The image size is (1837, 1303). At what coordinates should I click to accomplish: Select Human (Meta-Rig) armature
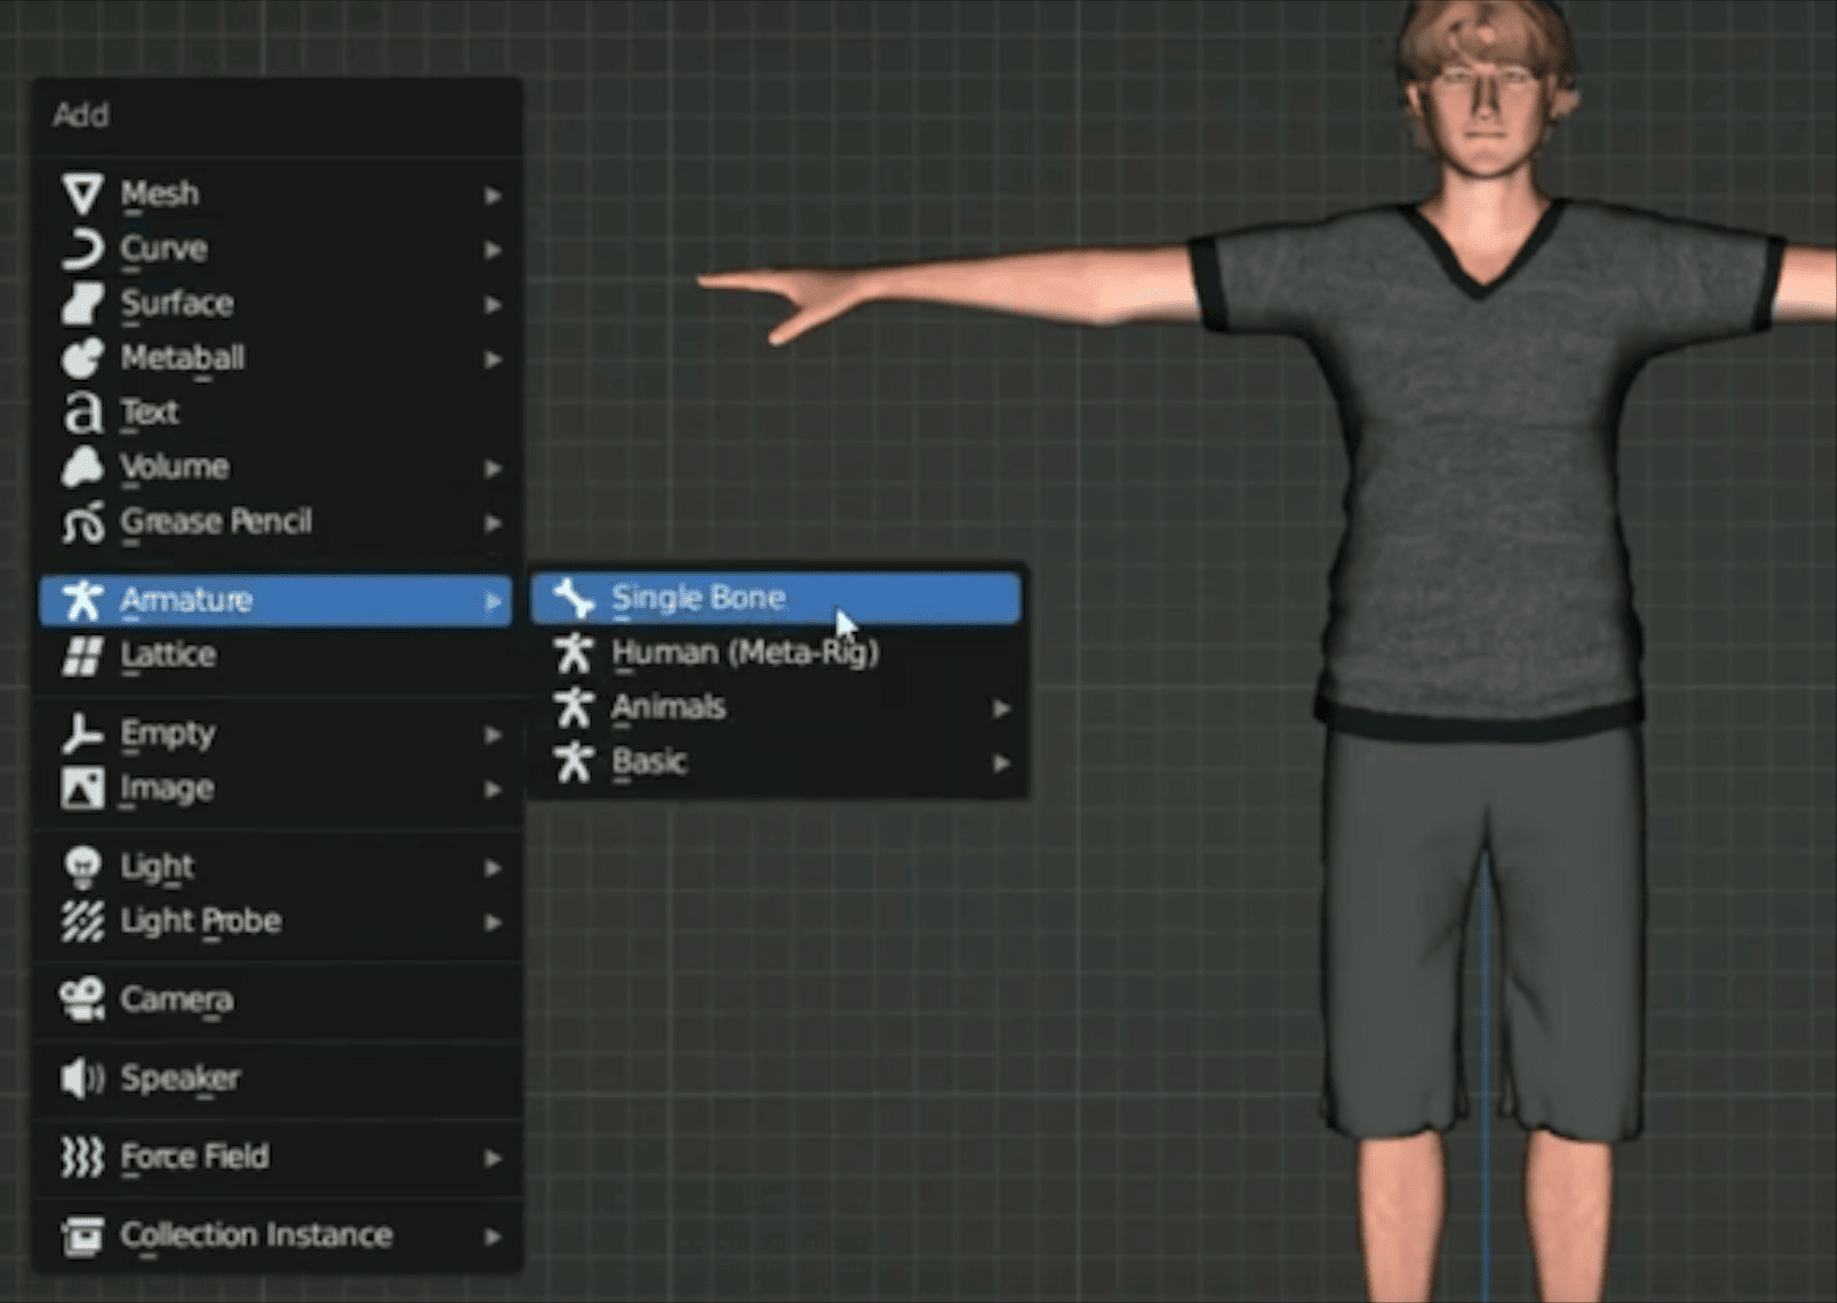(x=776, y=652)
